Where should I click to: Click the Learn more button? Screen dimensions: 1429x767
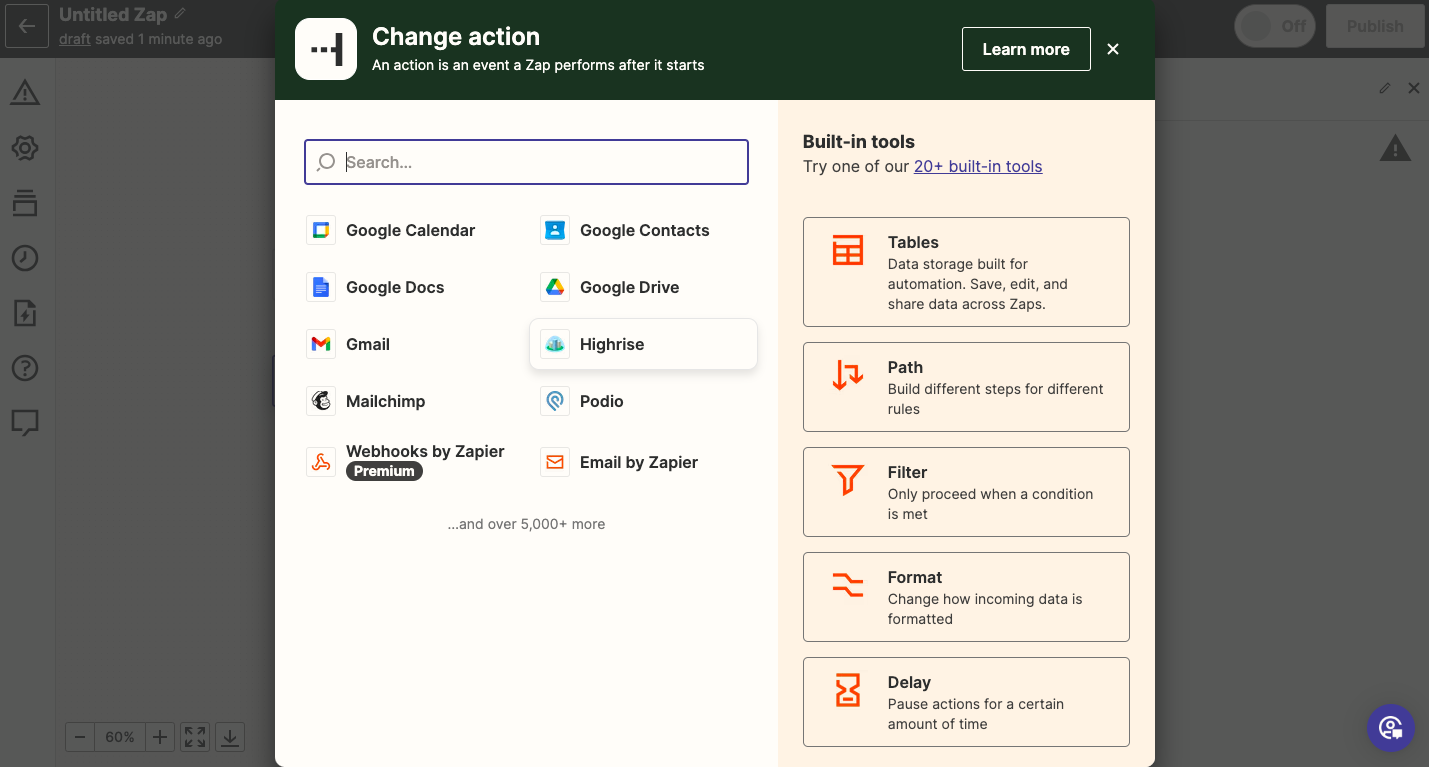(1026, 49)
